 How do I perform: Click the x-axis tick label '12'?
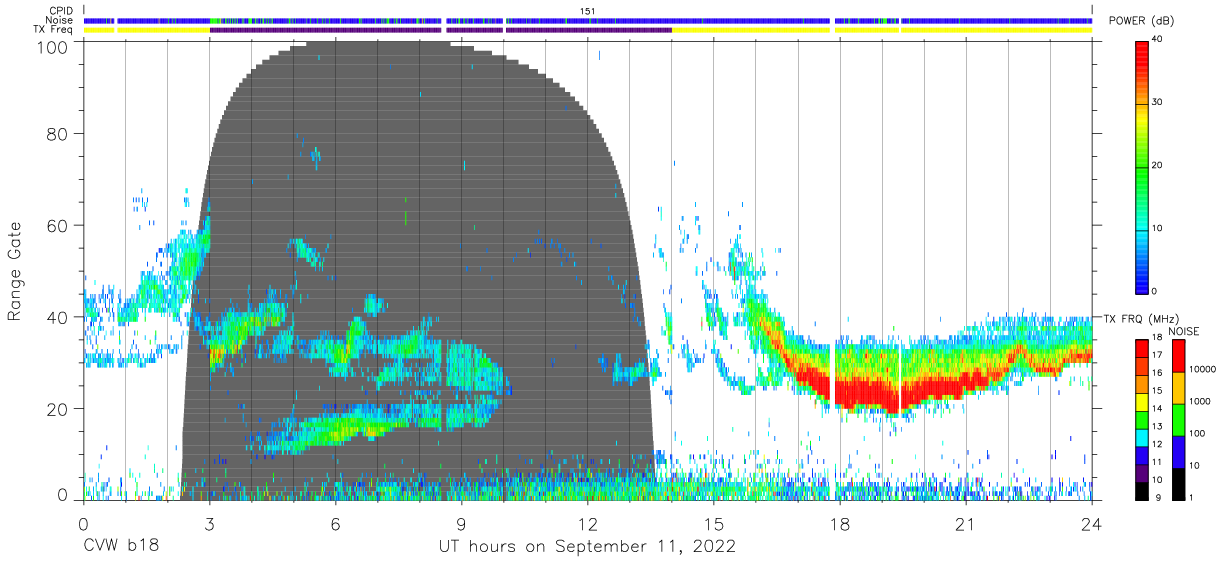(588, 524)
